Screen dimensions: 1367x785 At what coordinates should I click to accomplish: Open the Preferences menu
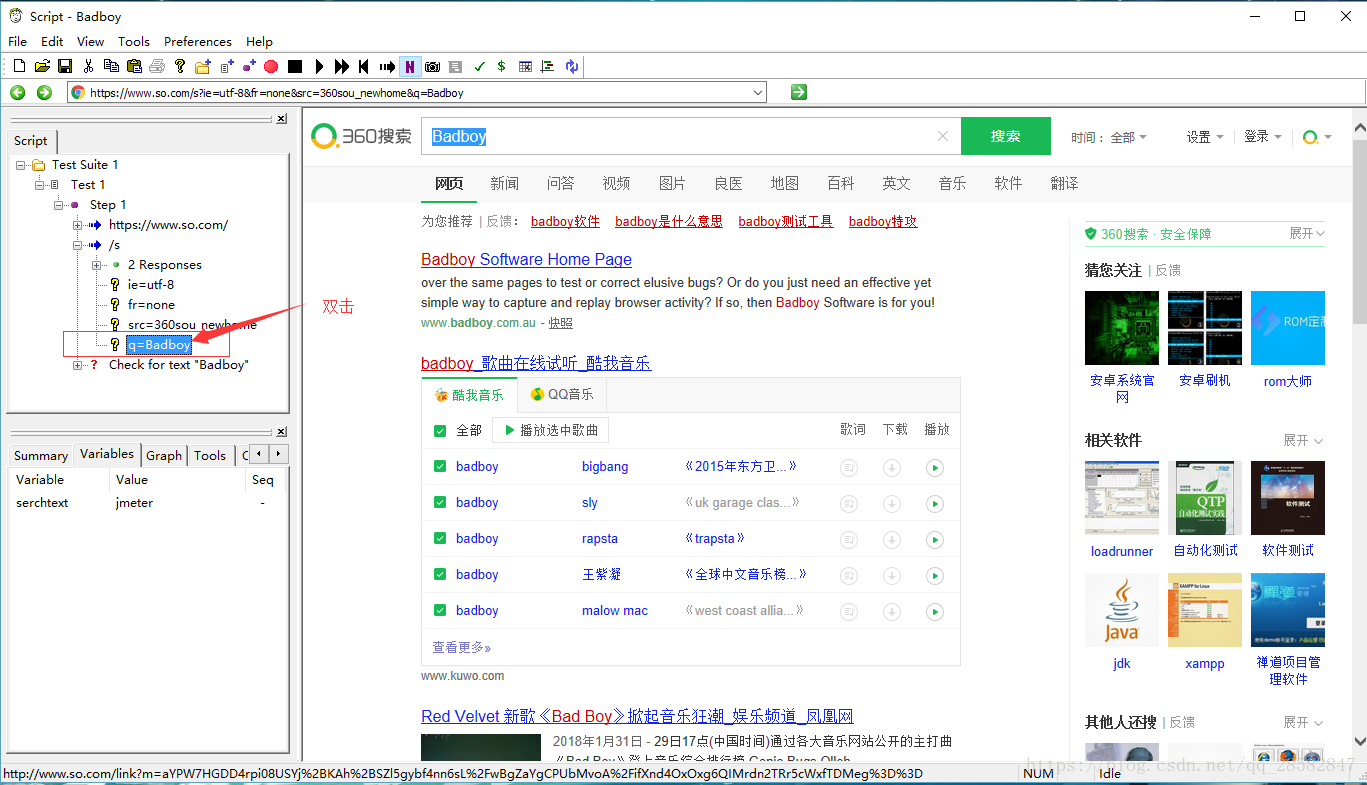coord(198,41)
